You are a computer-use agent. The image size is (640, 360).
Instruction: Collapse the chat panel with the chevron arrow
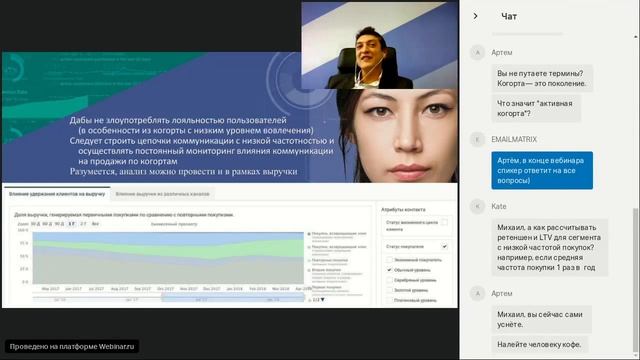click(475, 16)
